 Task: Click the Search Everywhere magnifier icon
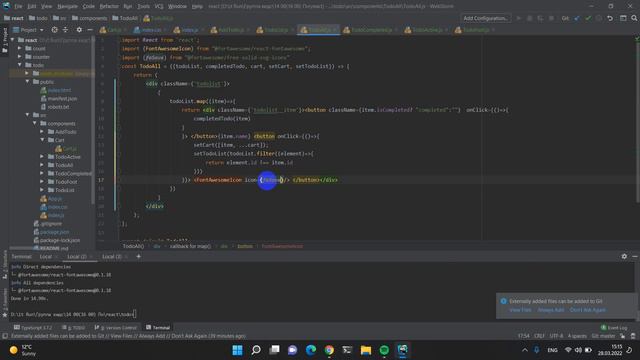pyautogui.click(x=634, y=18)
